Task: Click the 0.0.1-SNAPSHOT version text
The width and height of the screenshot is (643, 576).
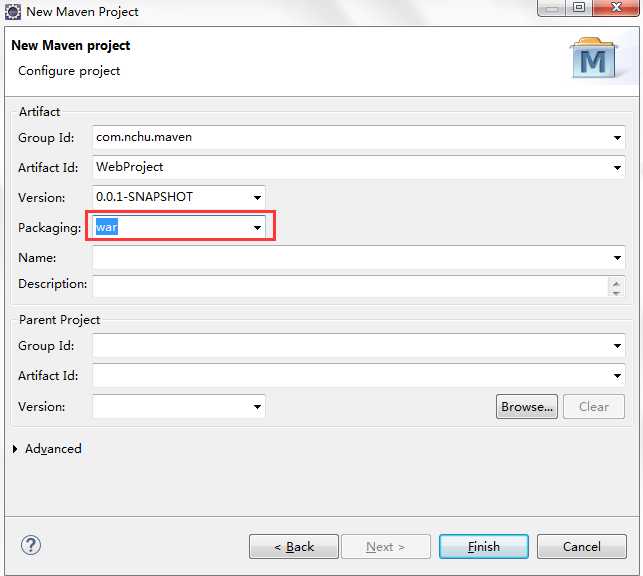Action: [x=144, y=197]
